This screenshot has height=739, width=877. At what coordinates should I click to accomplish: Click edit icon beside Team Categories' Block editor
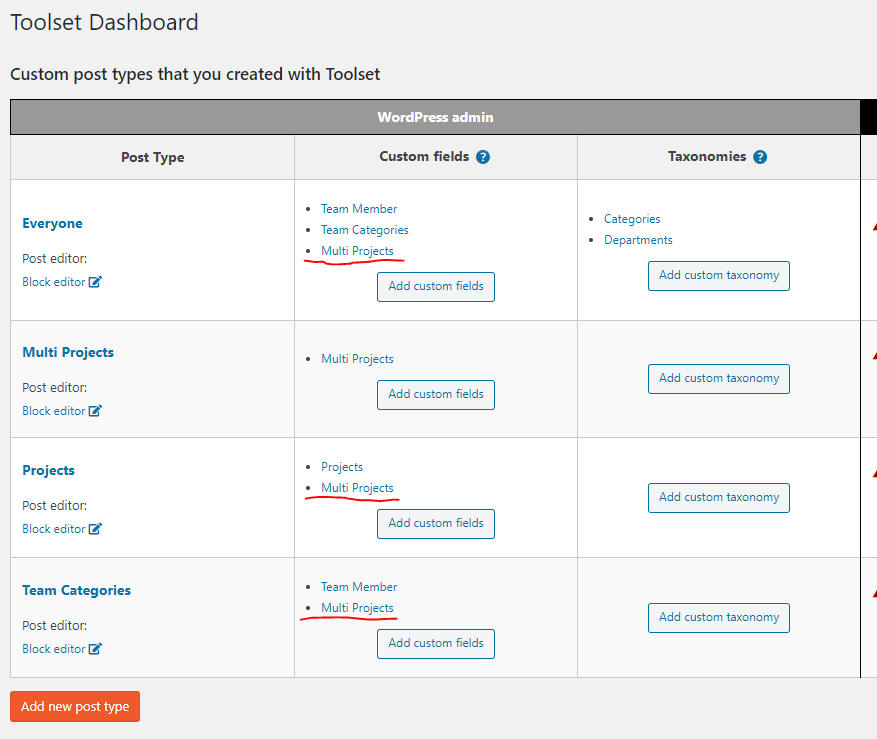click(95, 649)
